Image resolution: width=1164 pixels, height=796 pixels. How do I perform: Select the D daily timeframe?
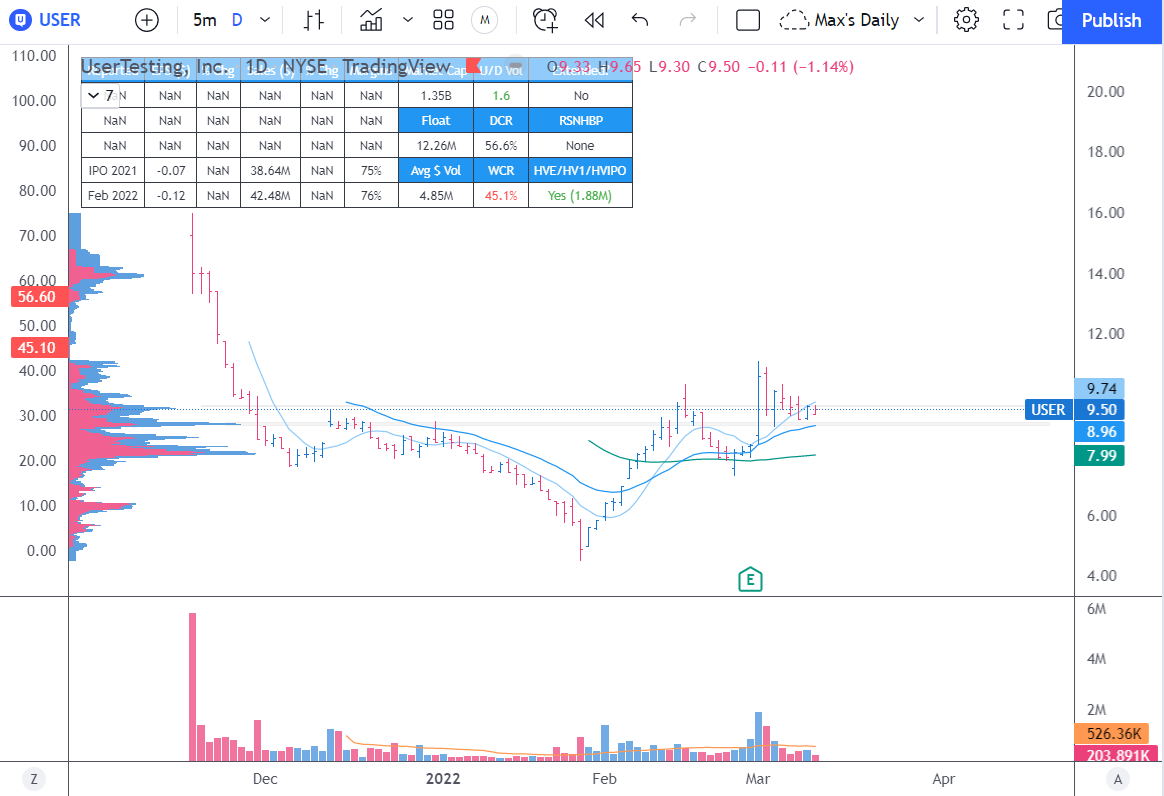coord(237,20)
